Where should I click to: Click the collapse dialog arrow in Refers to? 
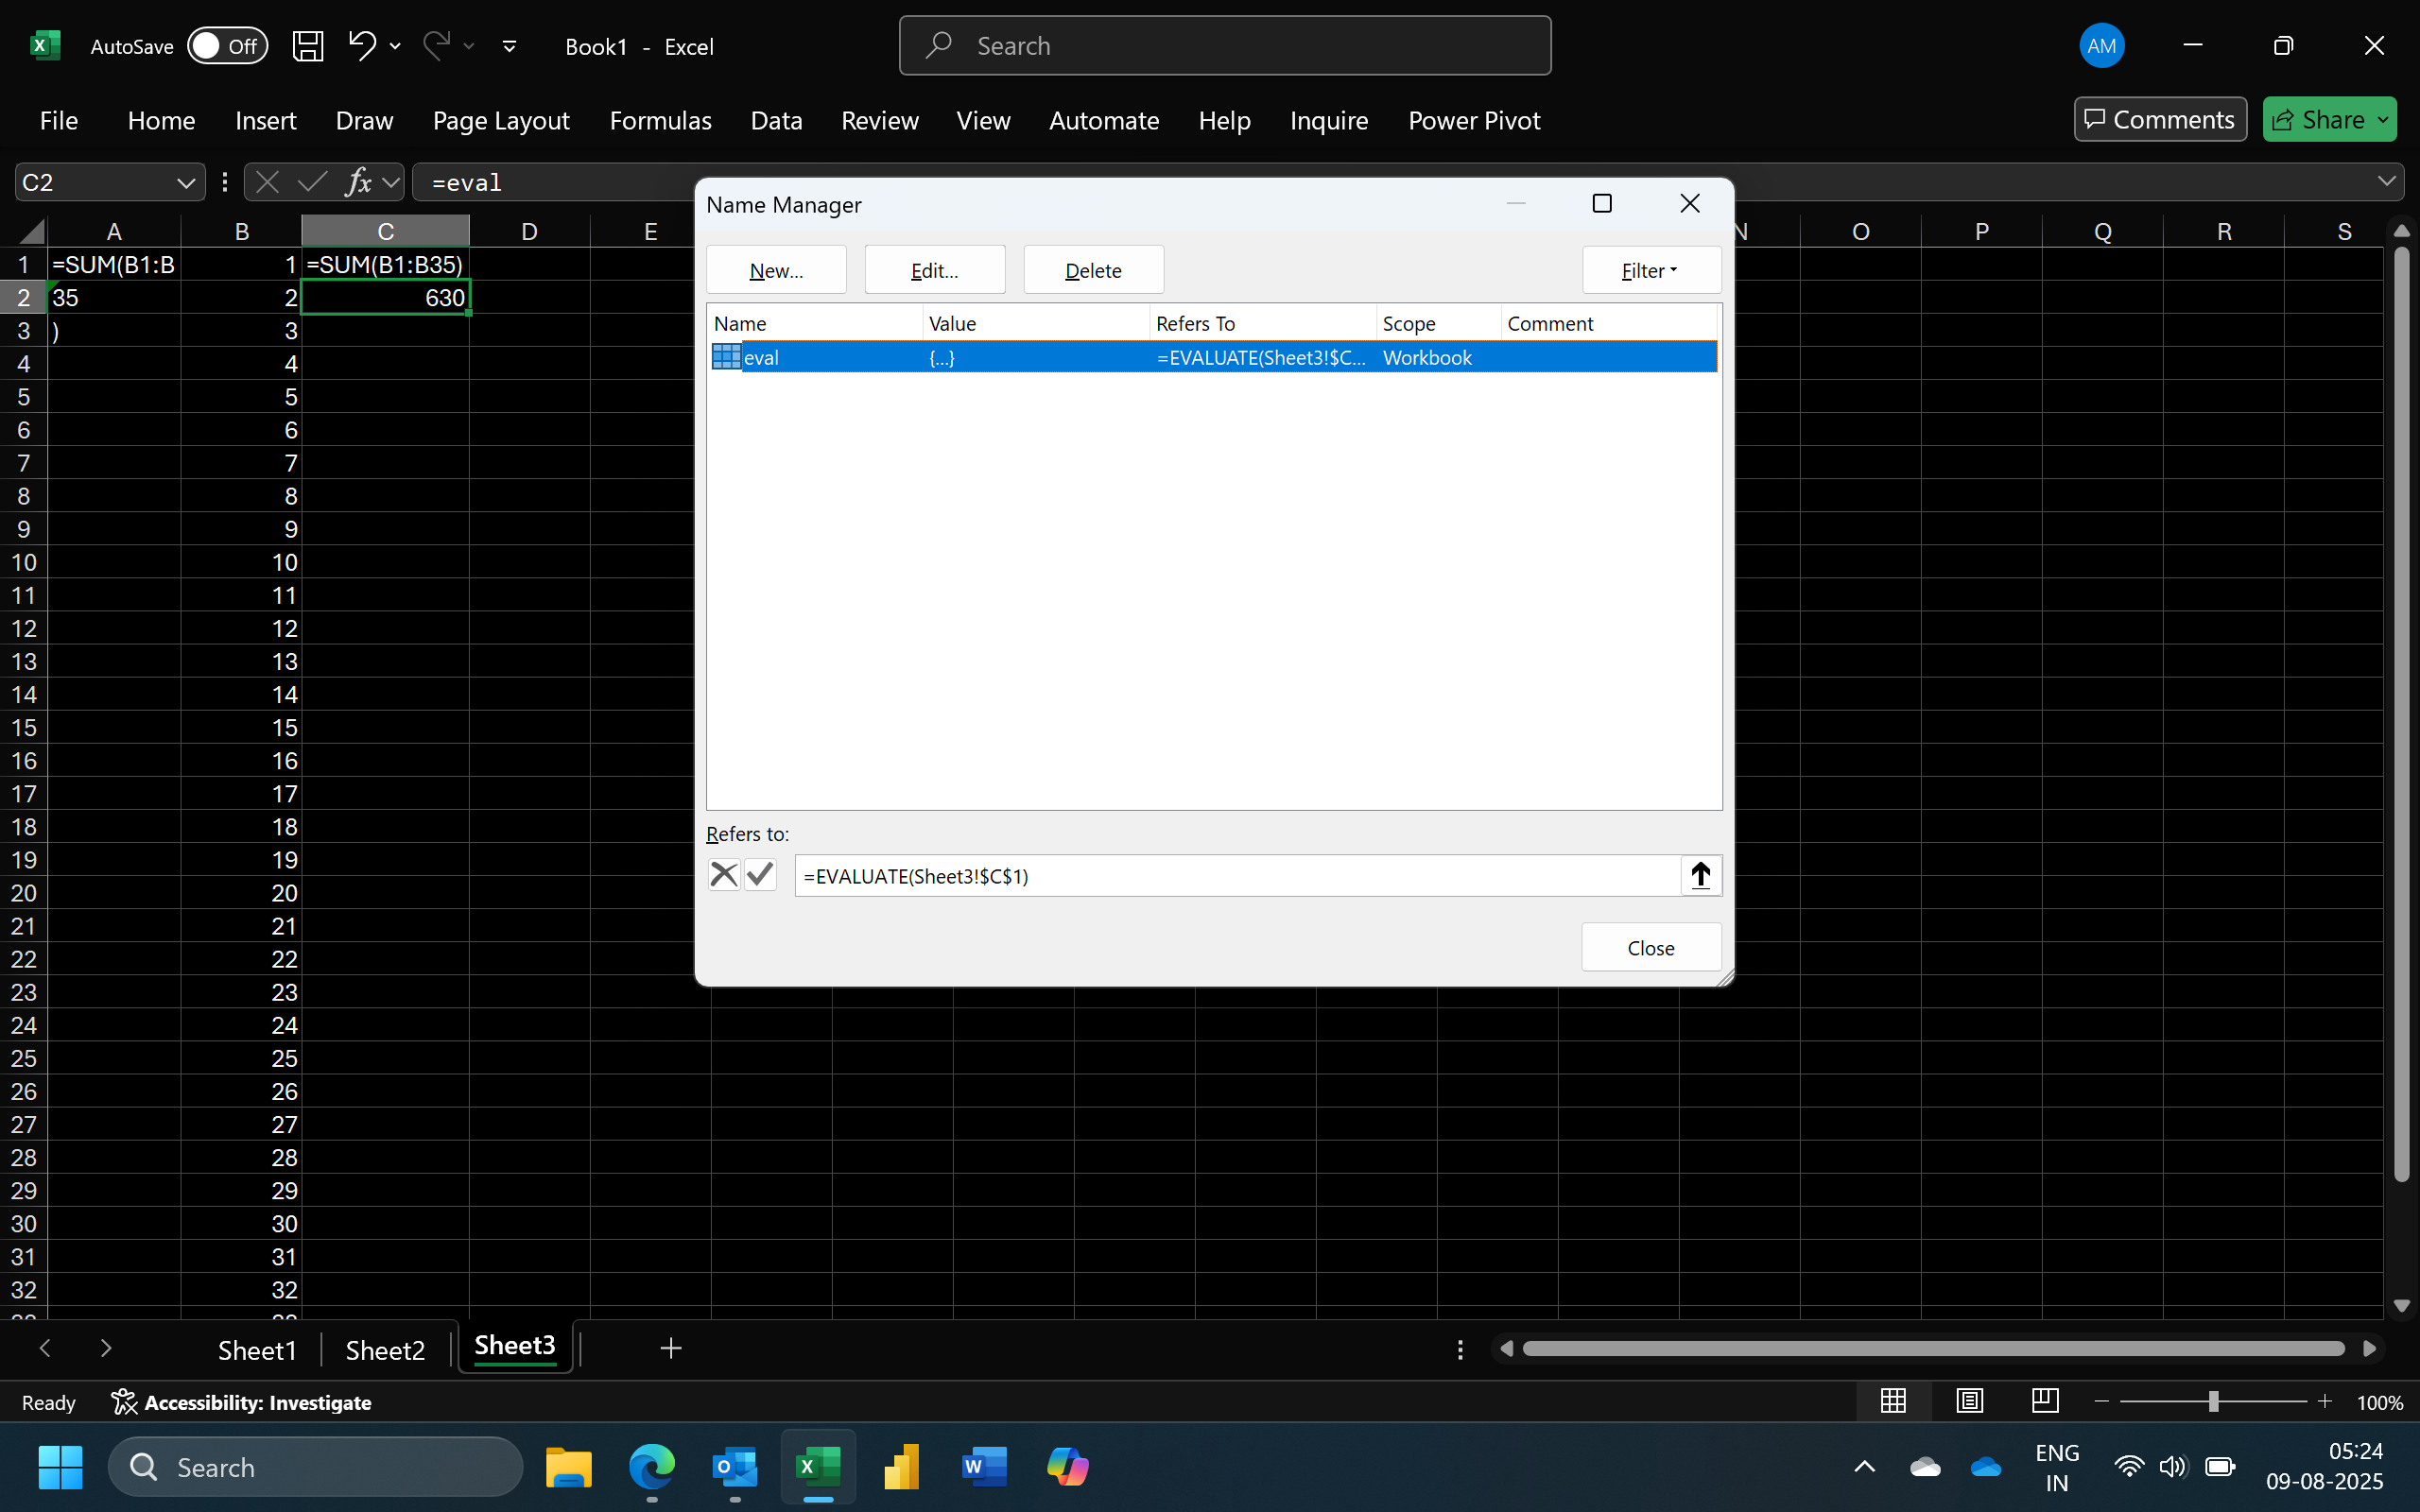pos(1700,876)
